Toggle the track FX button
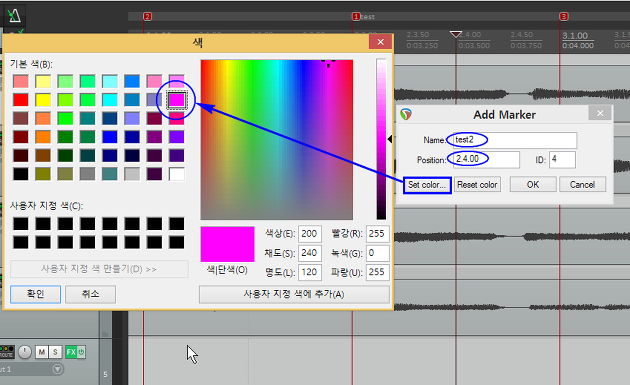This screenshot has width=630, height=385. (x=71, y=352)
